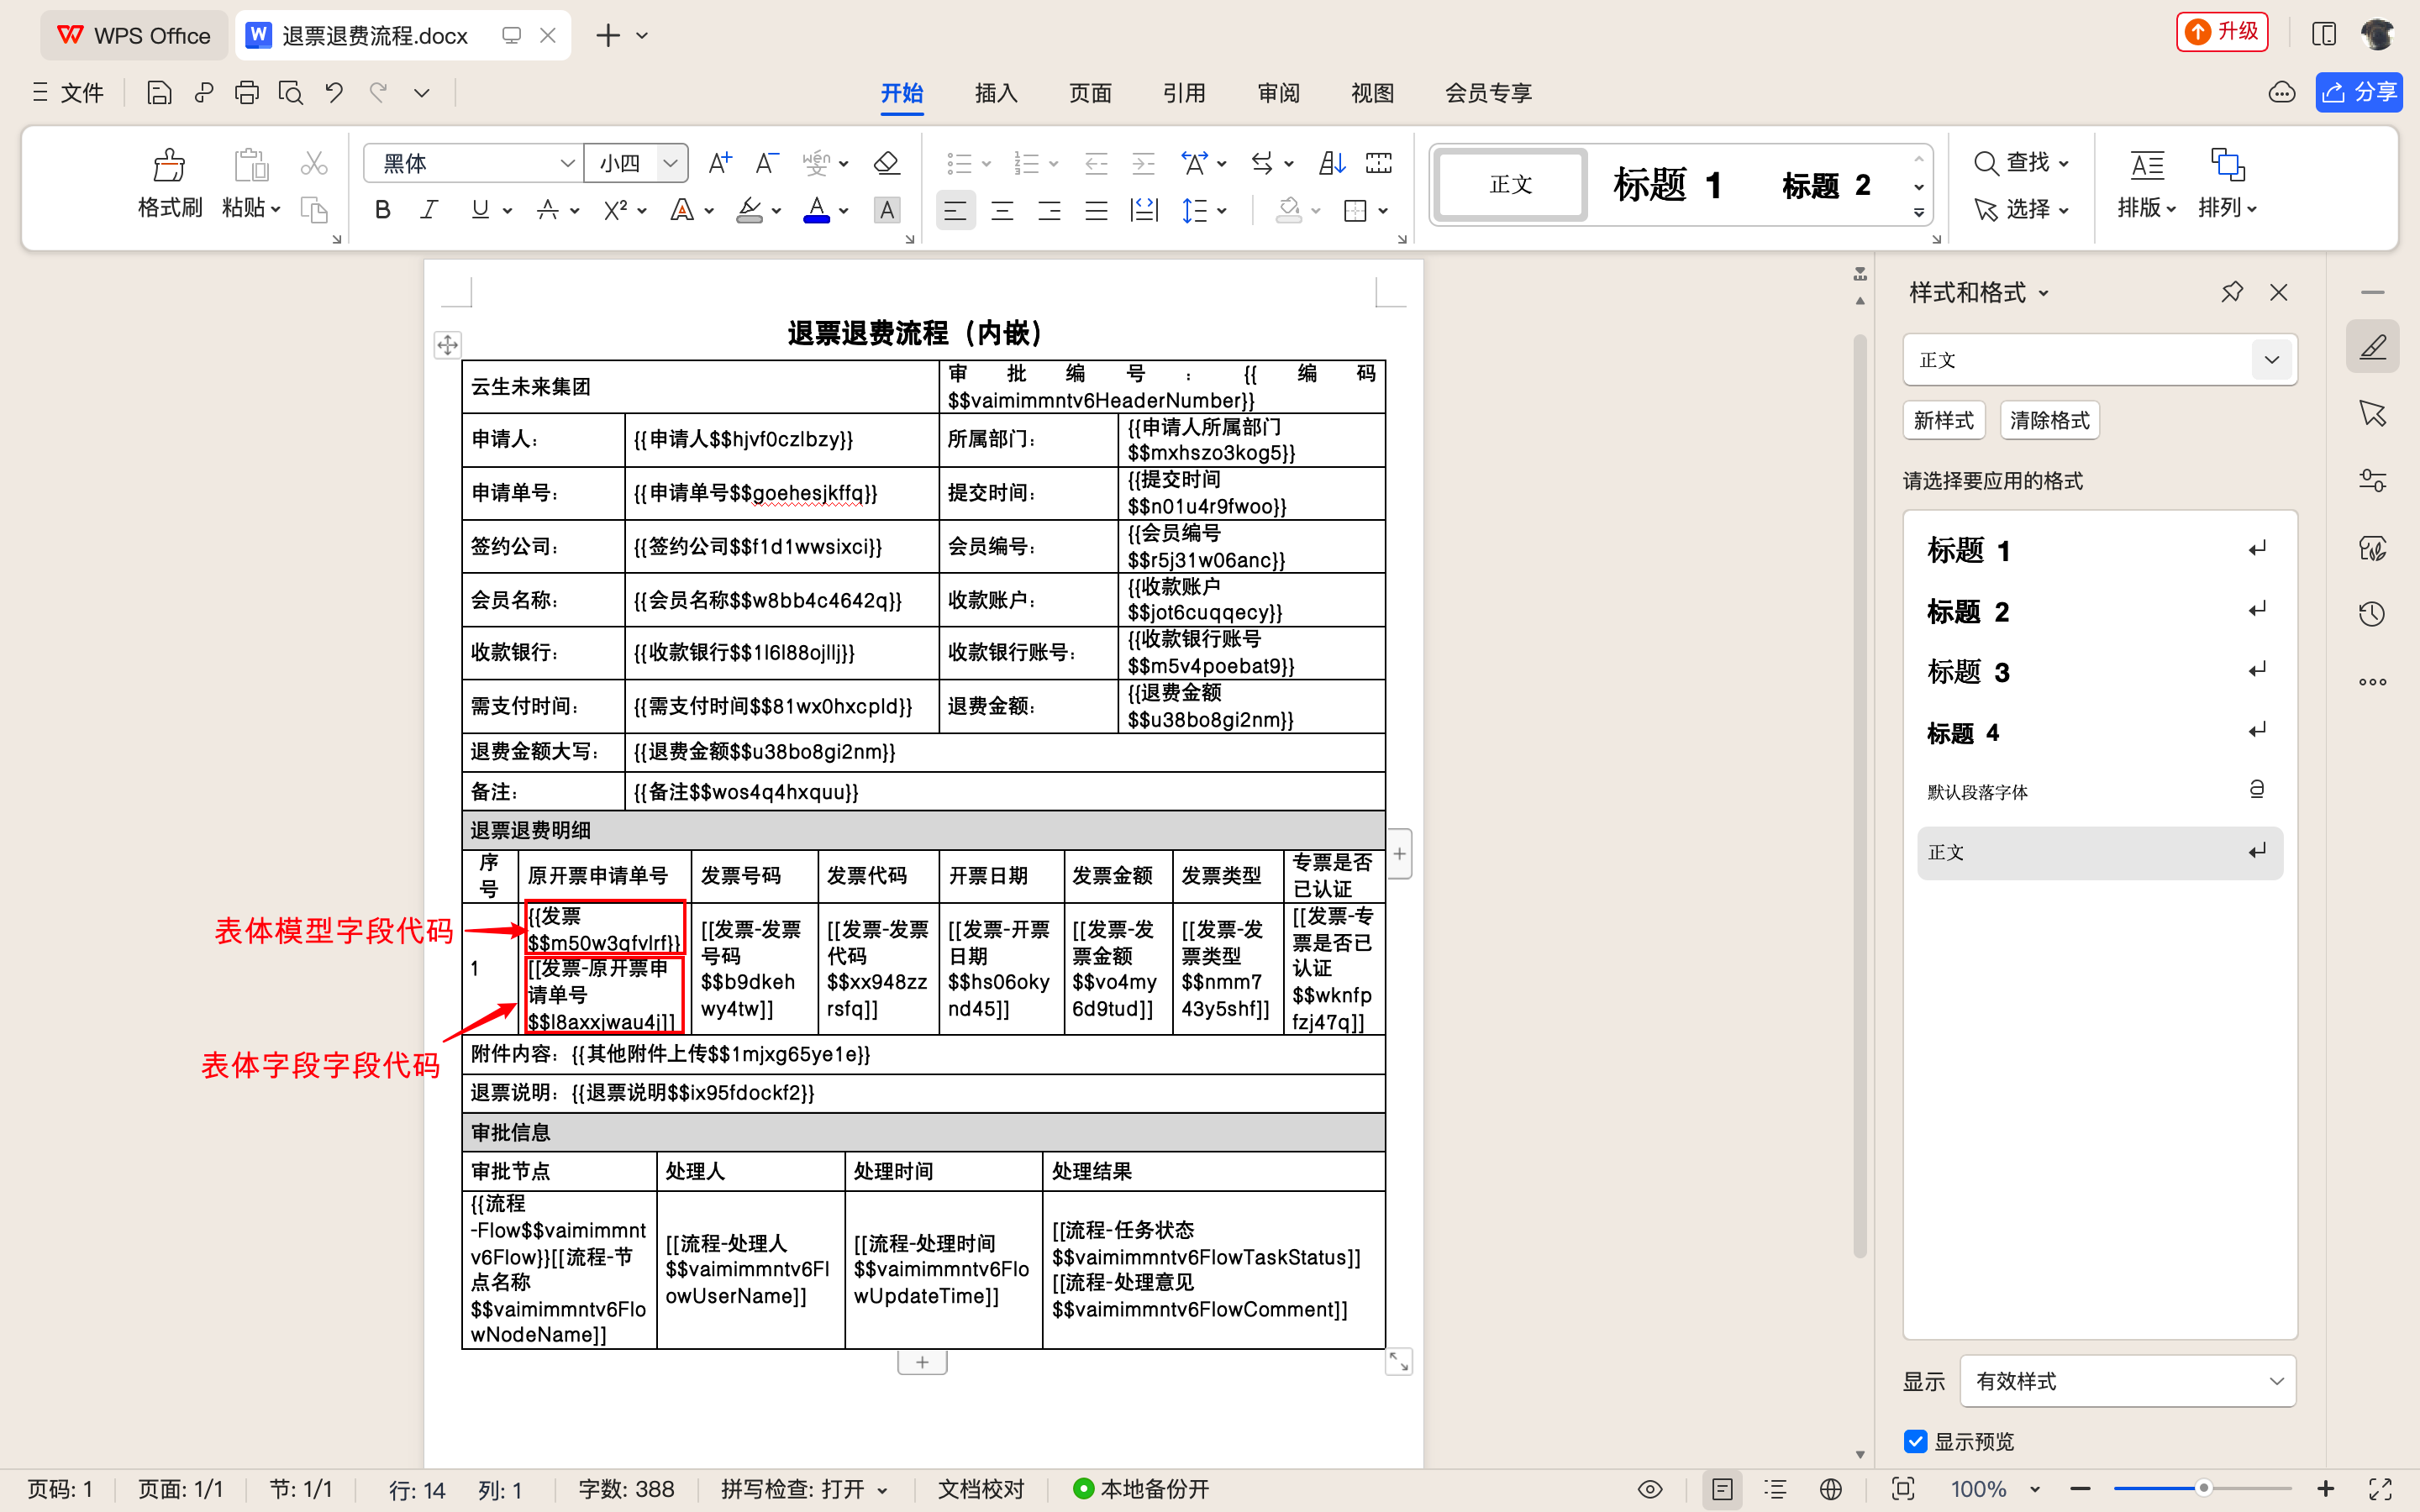Image resolution: width=2420 pixels, height=1512 pixels.
Task: Expand the underline style dropdown arrow
Action: click(x=507, y=211)
